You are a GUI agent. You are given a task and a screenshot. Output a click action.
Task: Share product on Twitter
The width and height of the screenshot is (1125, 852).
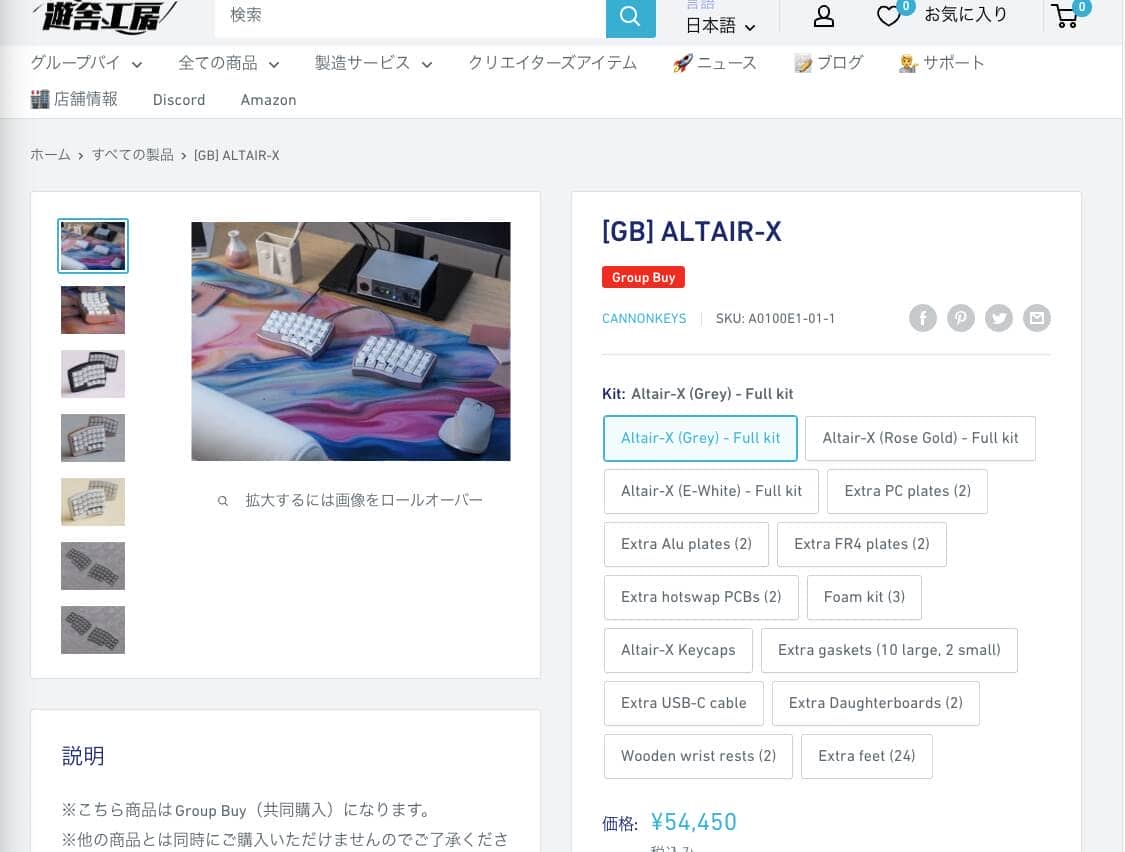999,318
